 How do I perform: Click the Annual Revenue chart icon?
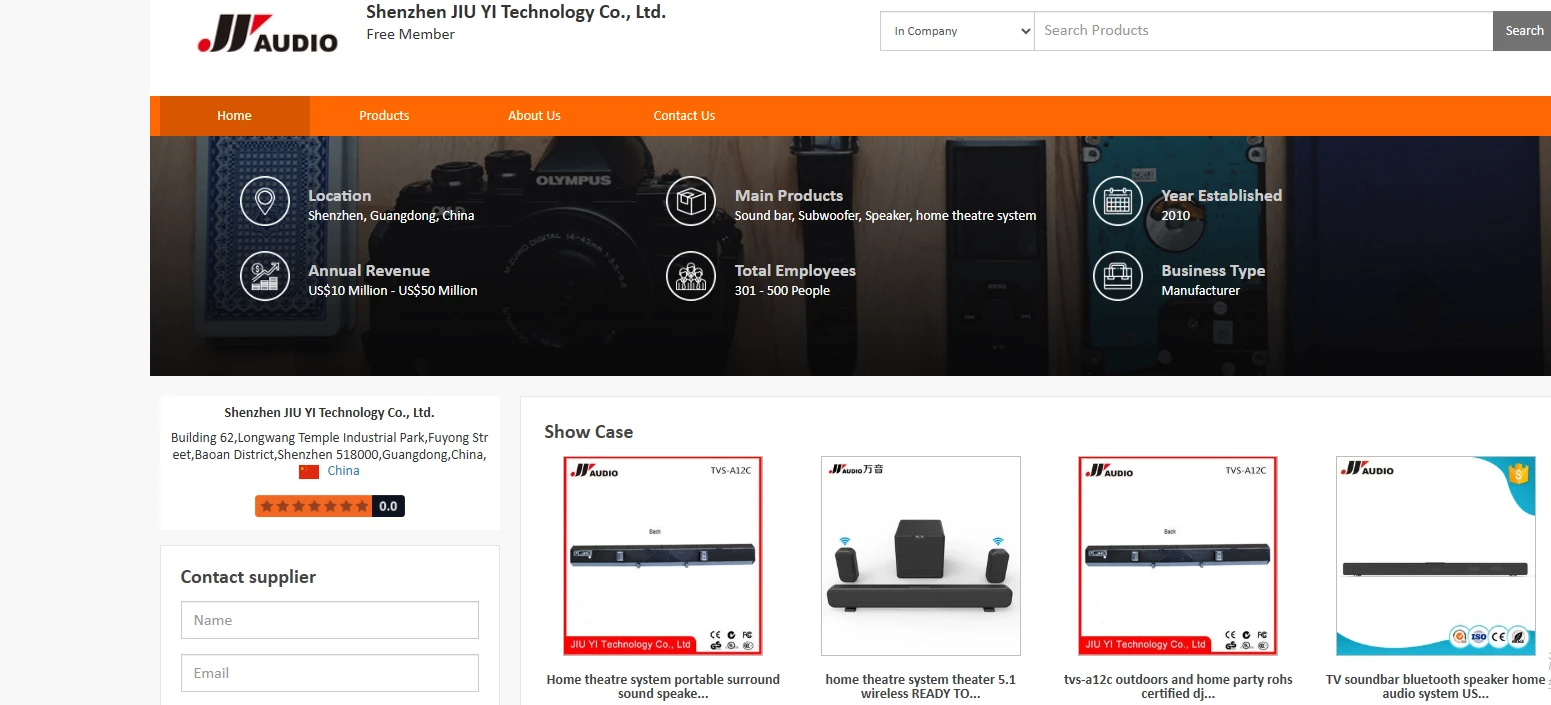click(265, 276)
